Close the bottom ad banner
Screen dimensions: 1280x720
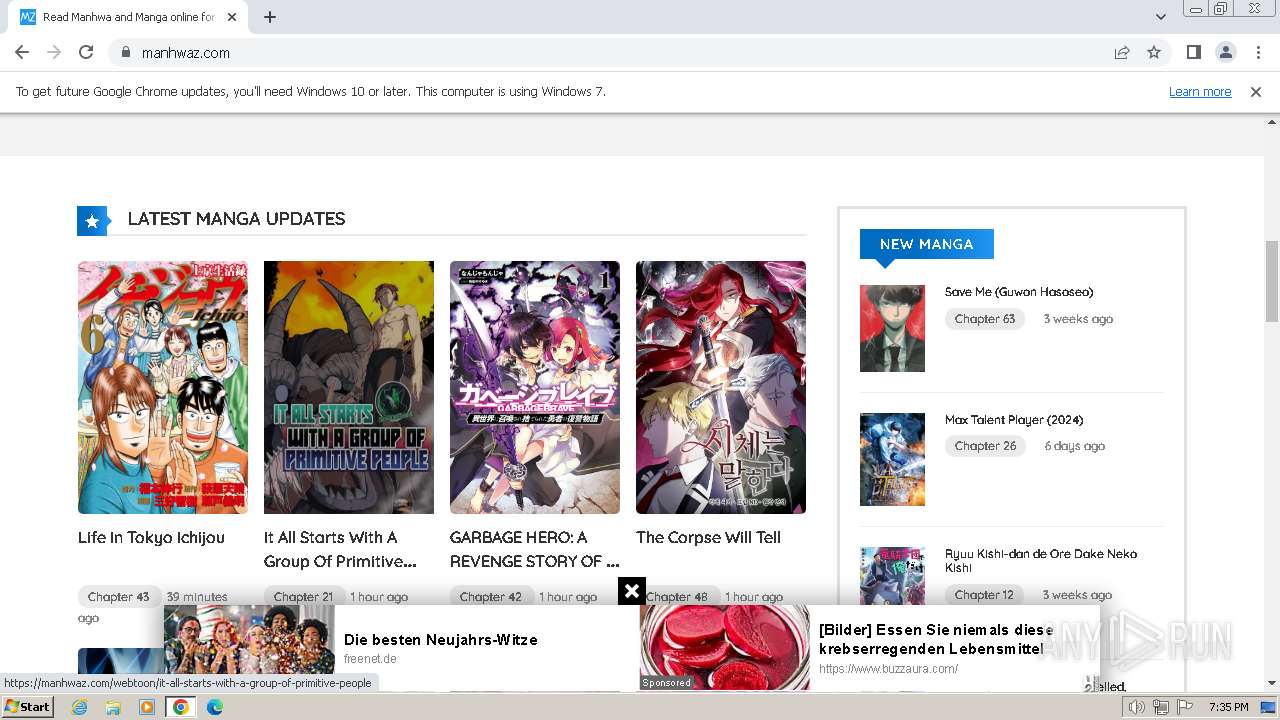[631, 591]
